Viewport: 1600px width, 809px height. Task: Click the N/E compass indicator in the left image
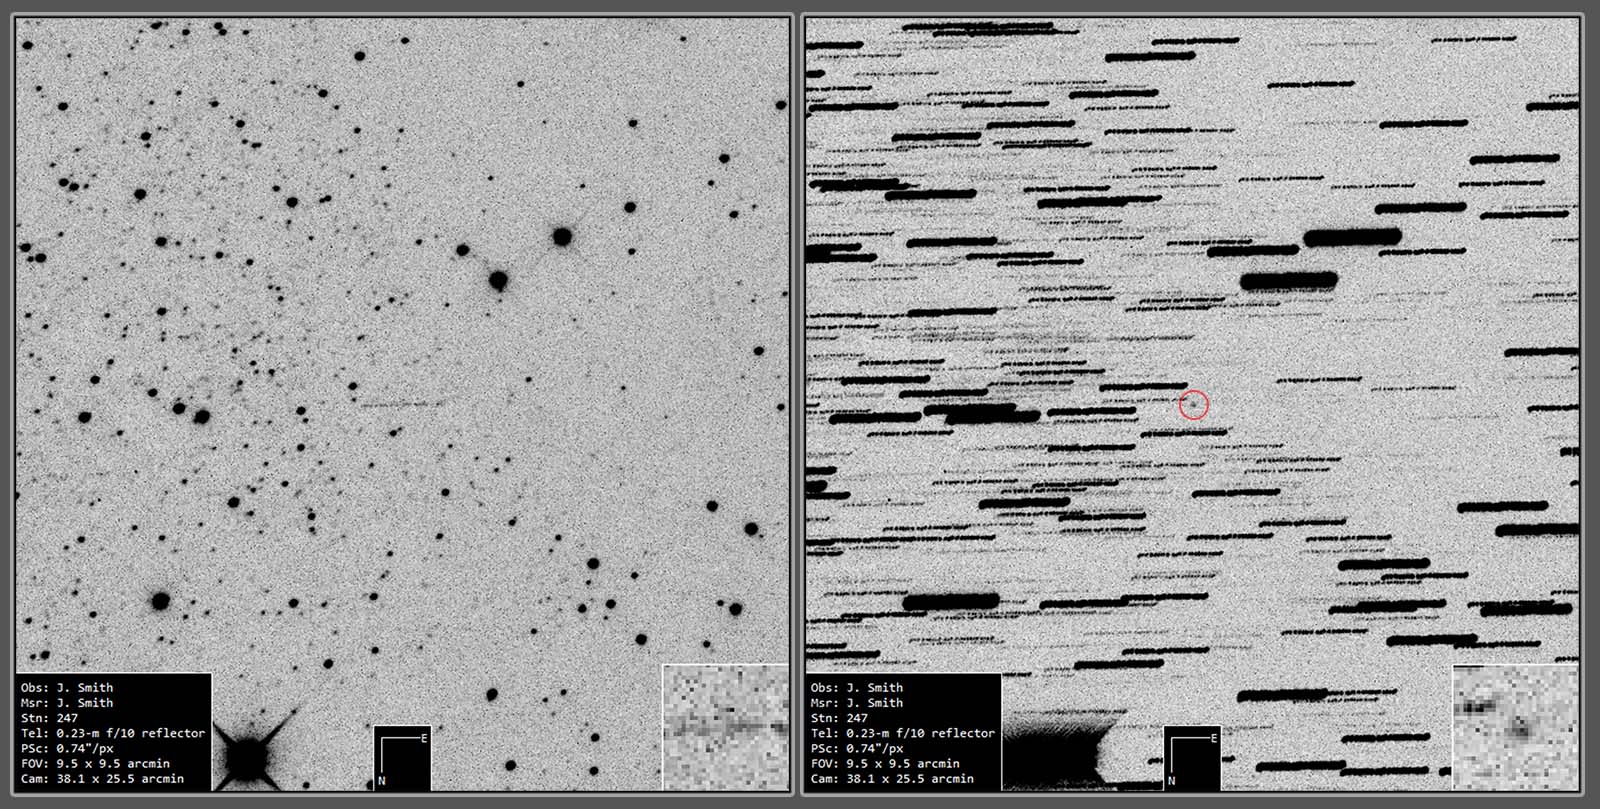tap(402, 758)
